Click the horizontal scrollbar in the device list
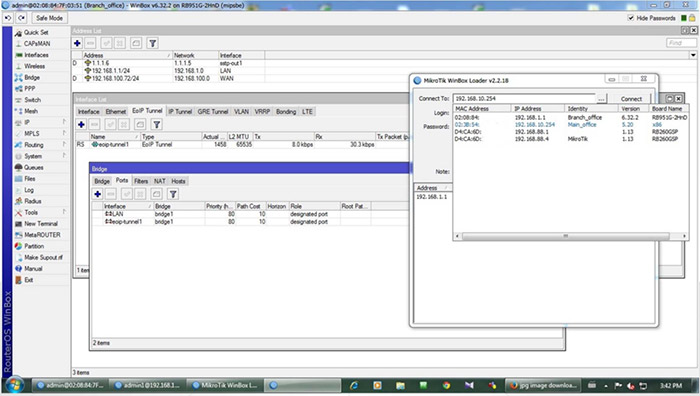Viewport: 700px width, 396px height. (x=566, y=236)
